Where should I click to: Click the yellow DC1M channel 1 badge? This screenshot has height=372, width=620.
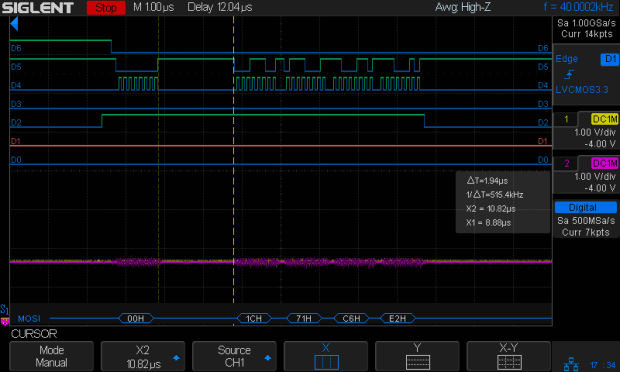coord(605,119)
